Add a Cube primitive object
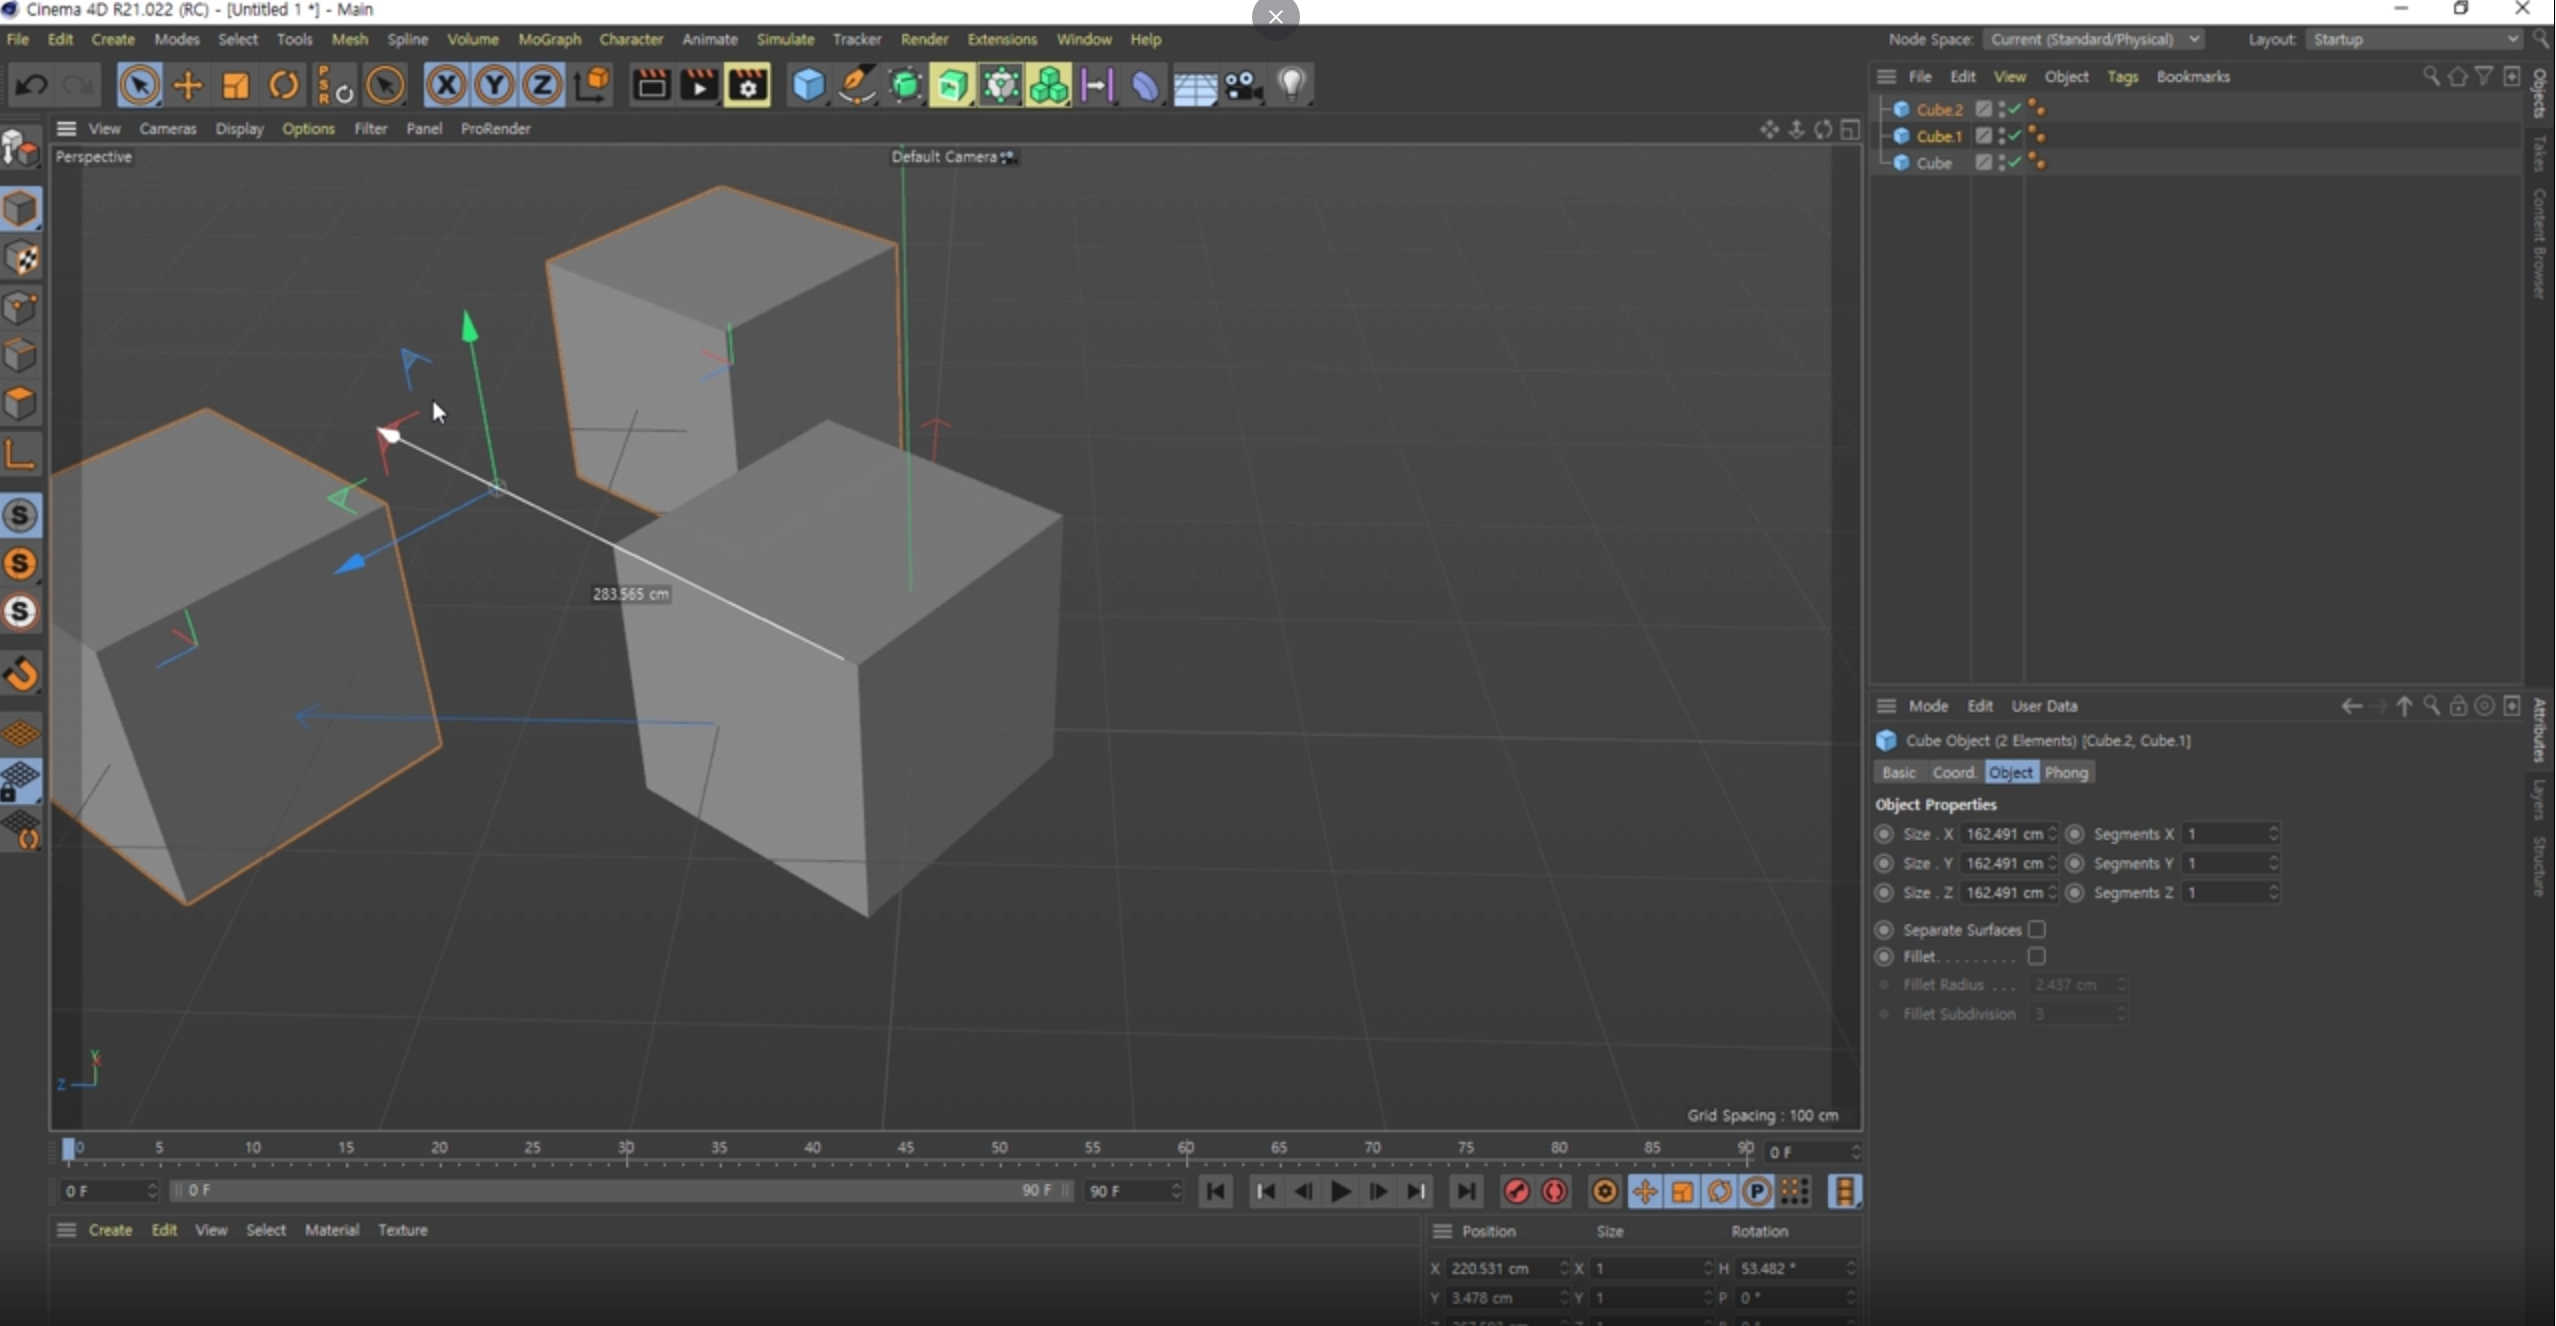 [x=807, y=85]
